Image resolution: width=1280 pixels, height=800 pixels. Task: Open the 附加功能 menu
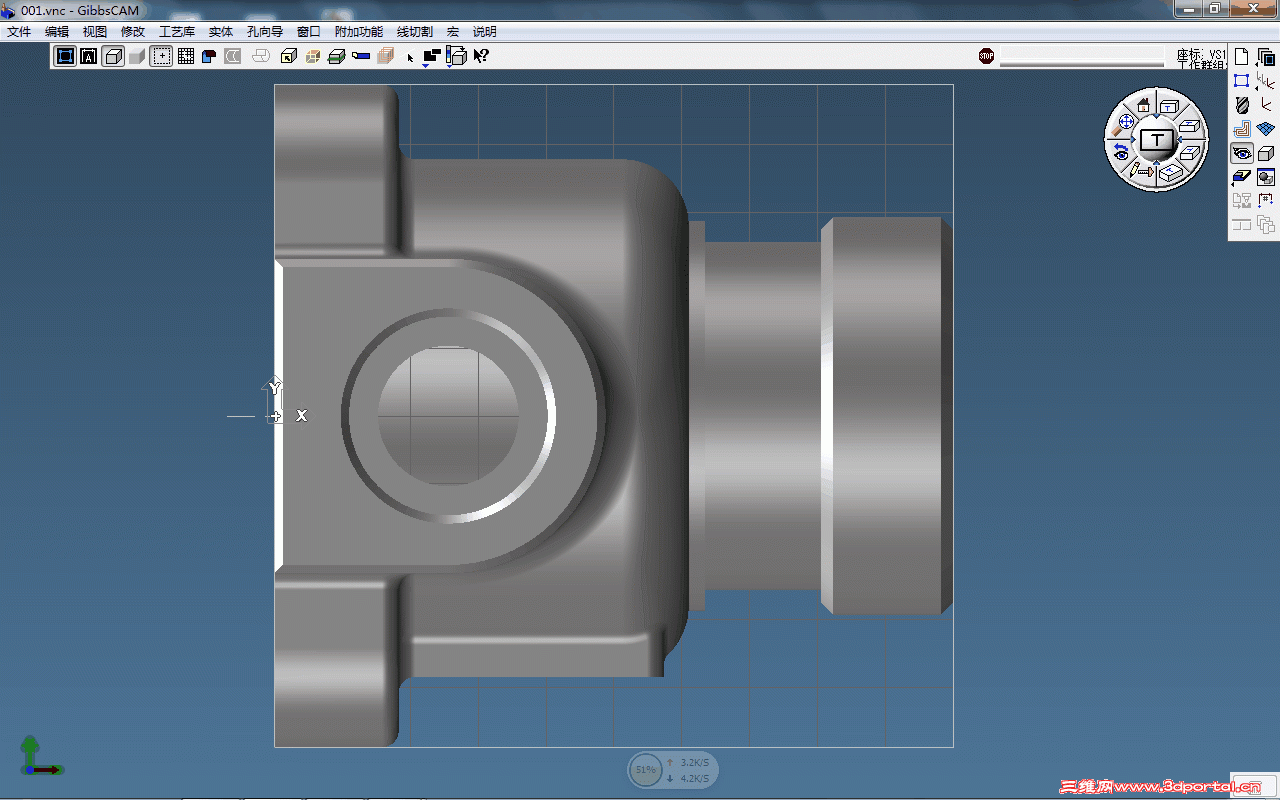coord(359,32)
